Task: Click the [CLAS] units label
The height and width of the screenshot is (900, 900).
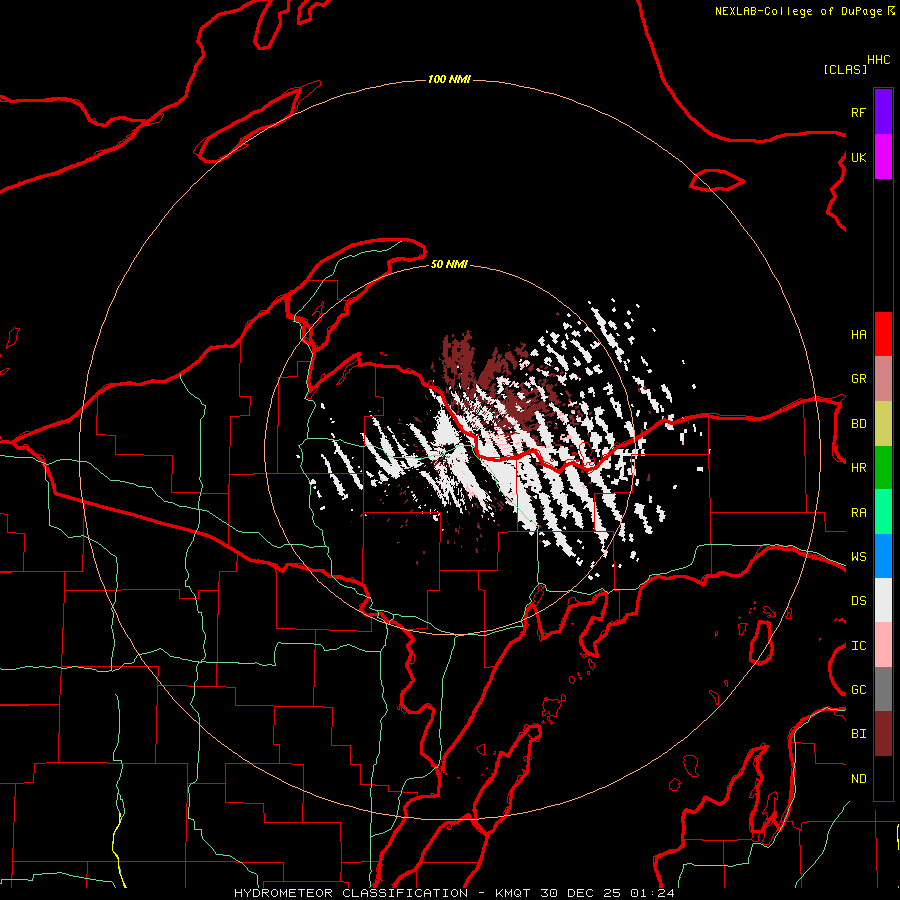Action: pos(845,69)
